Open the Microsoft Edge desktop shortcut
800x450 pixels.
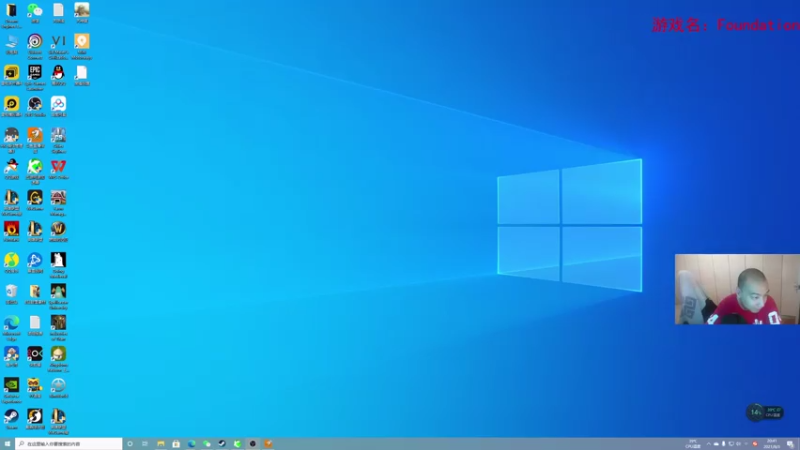click(x=11, y=328)
